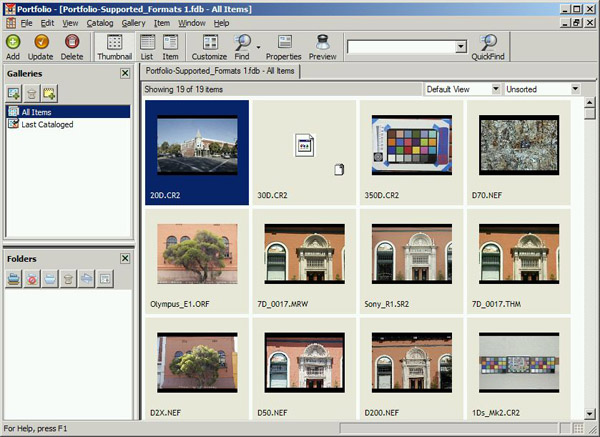Select the D70.NEF thumbnail
Image resolution: width=600 pixels, height=437 pixels.
click(x=519, y=153)
